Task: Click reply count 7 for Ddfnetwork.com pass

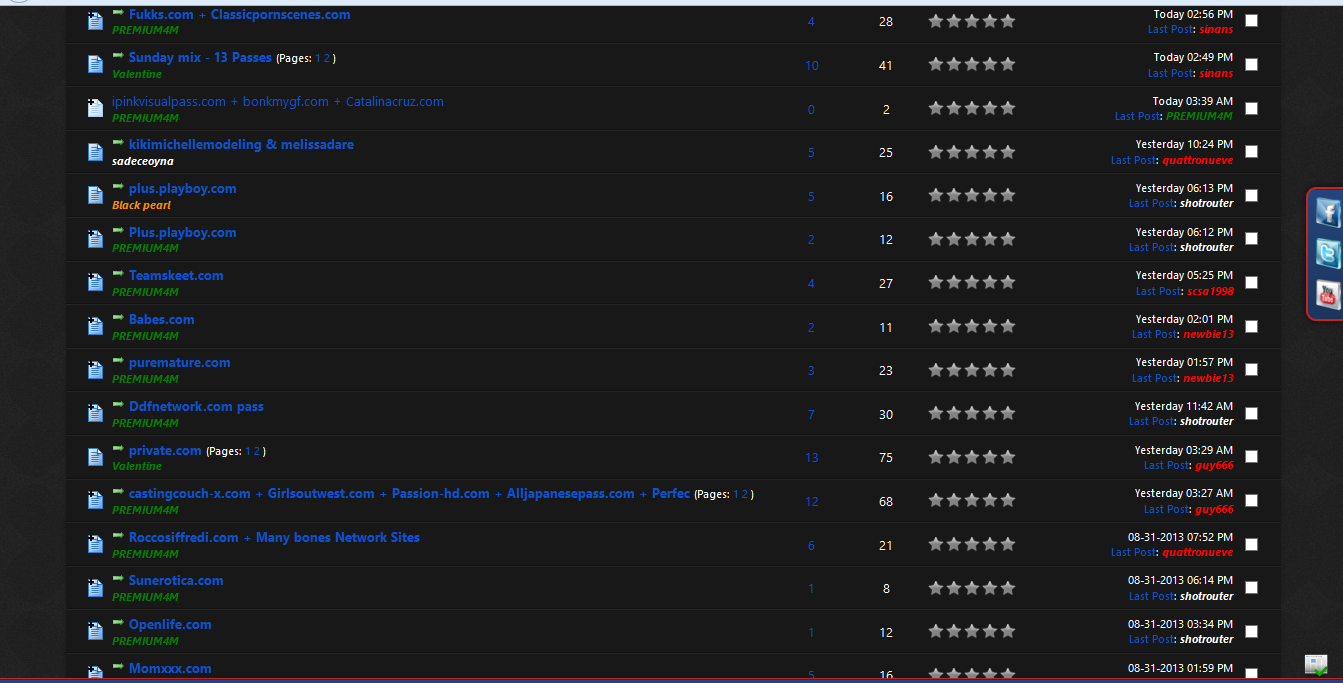Action: (x=811, y=414)
